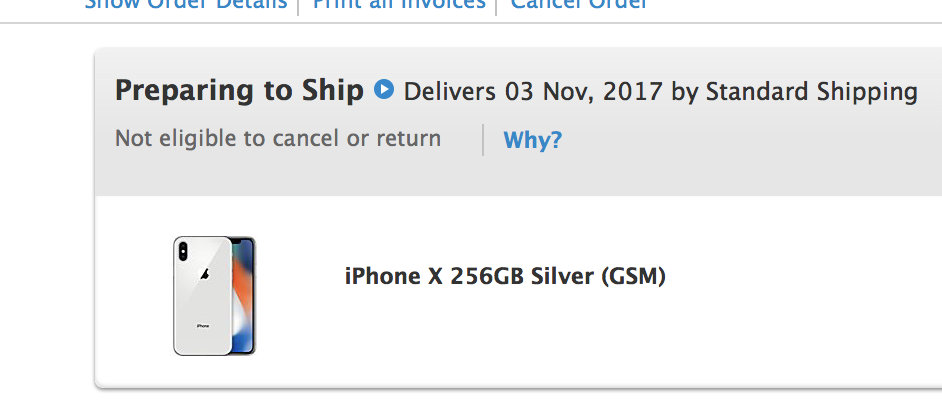The height and width of the screenshot is (408, 942).
Task: Open the iPhone X silver product thumbnail
Action: point(214,296)
